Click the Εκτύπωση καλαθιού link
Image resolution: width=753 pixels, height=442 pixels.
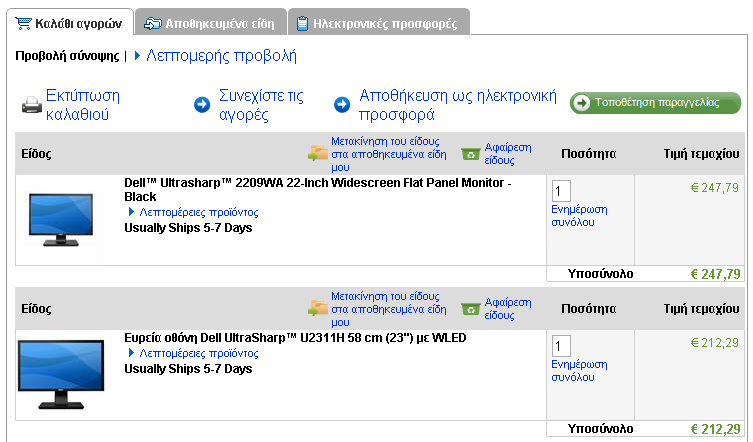point(83,105)
